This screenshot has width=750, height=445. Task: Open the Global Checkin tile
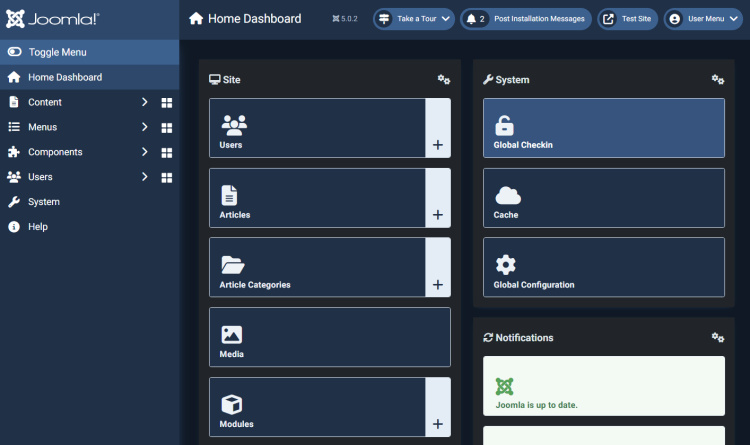click(x=603, y=128)
